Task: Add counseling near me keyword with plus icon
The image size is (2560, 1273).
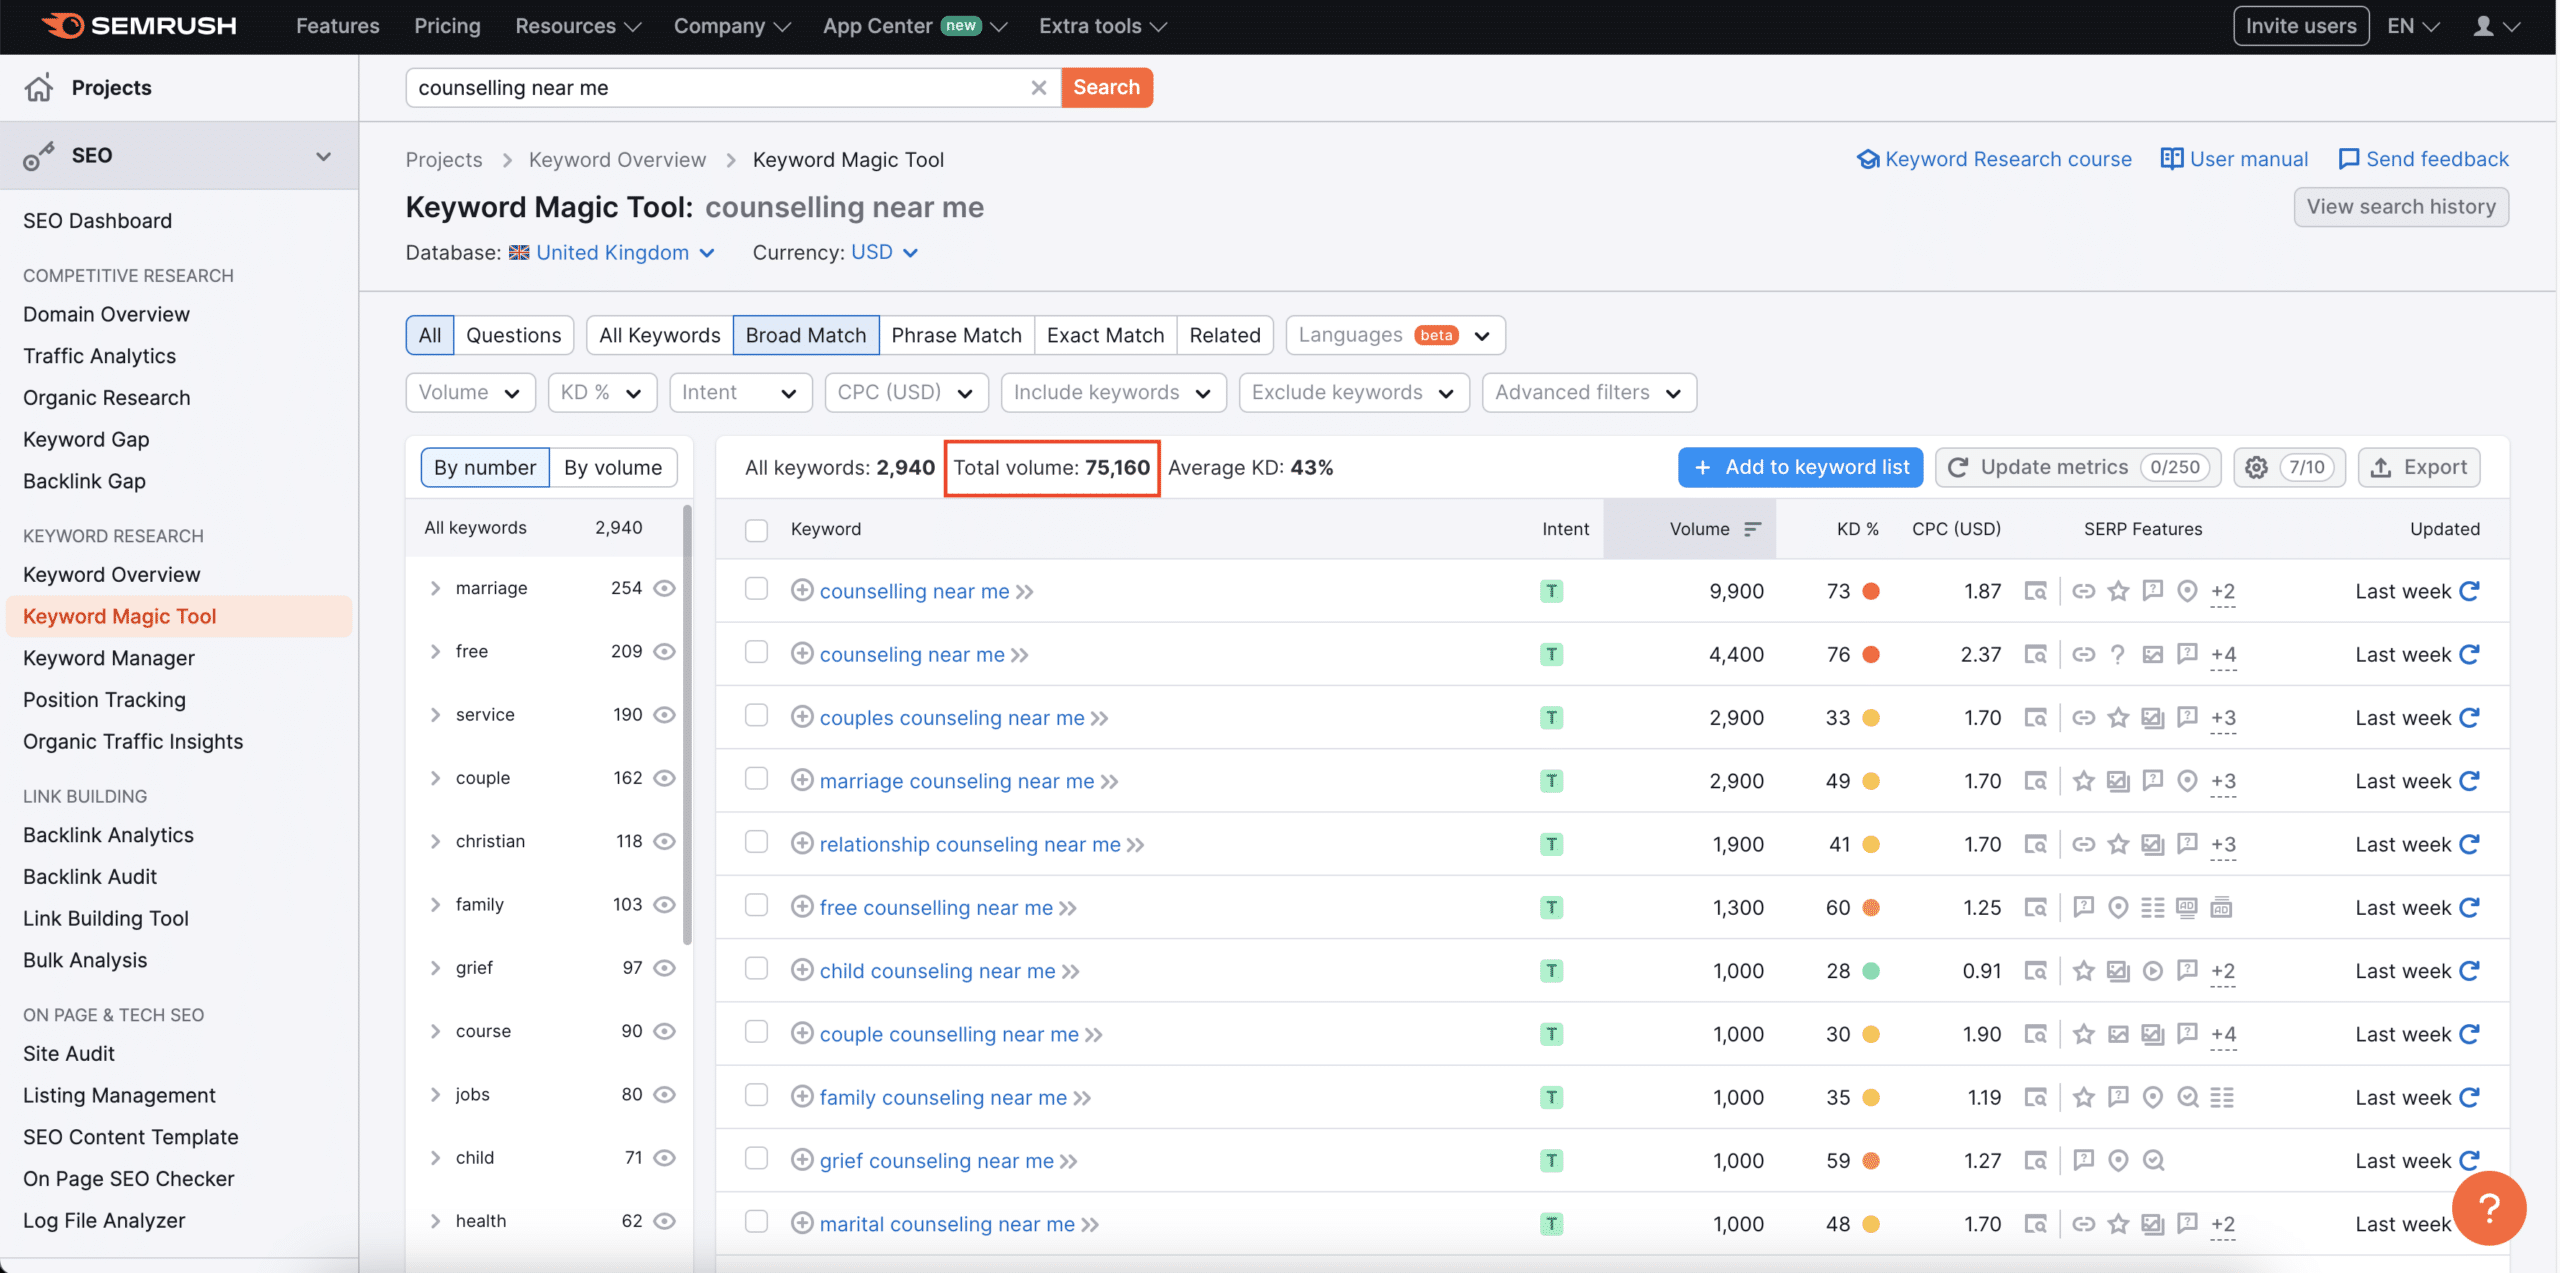Action: click(x=802, y=654)
